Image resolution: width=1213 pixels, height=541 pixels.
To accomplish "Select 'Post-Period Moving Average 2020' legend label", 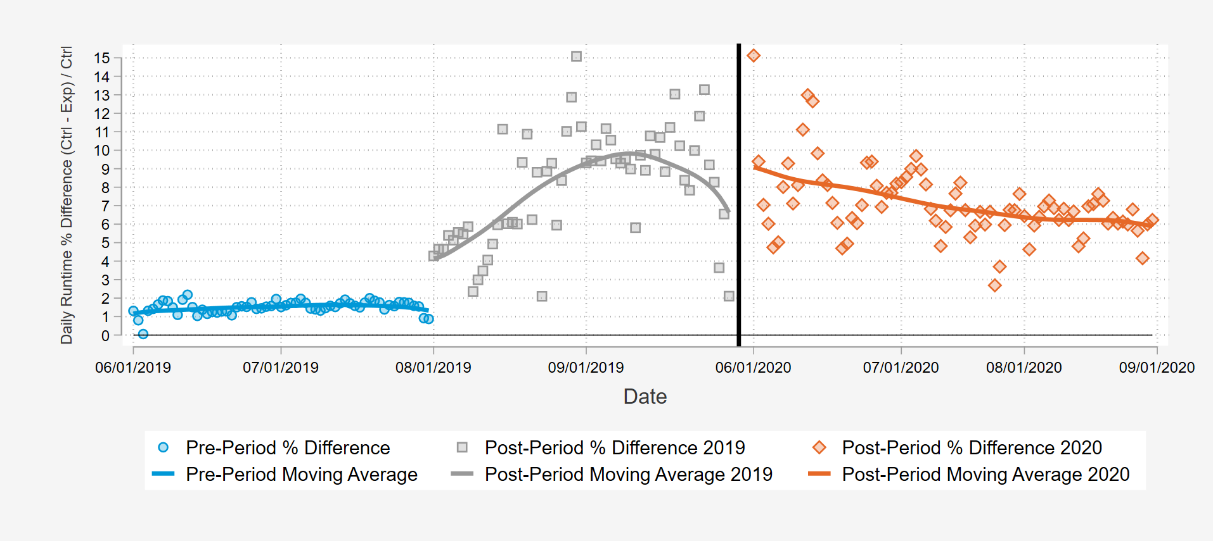I will [986, 474].
